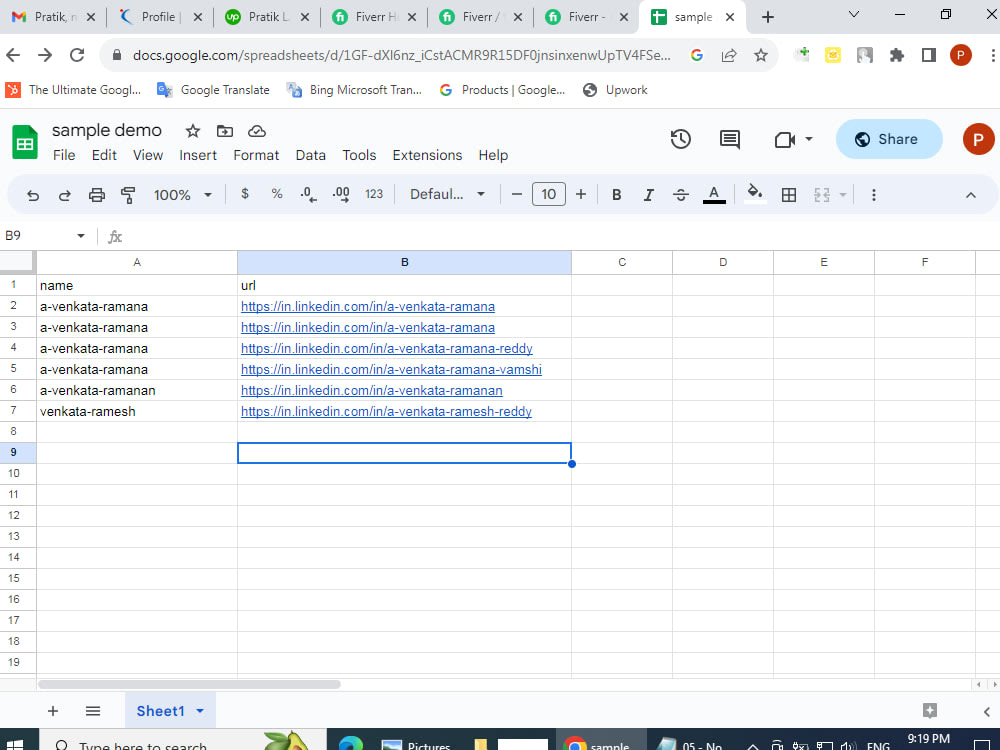The width and height of the screenshot is (1000, 750).
Task: Open version history clock icon
Action: [x=680, y=139]
